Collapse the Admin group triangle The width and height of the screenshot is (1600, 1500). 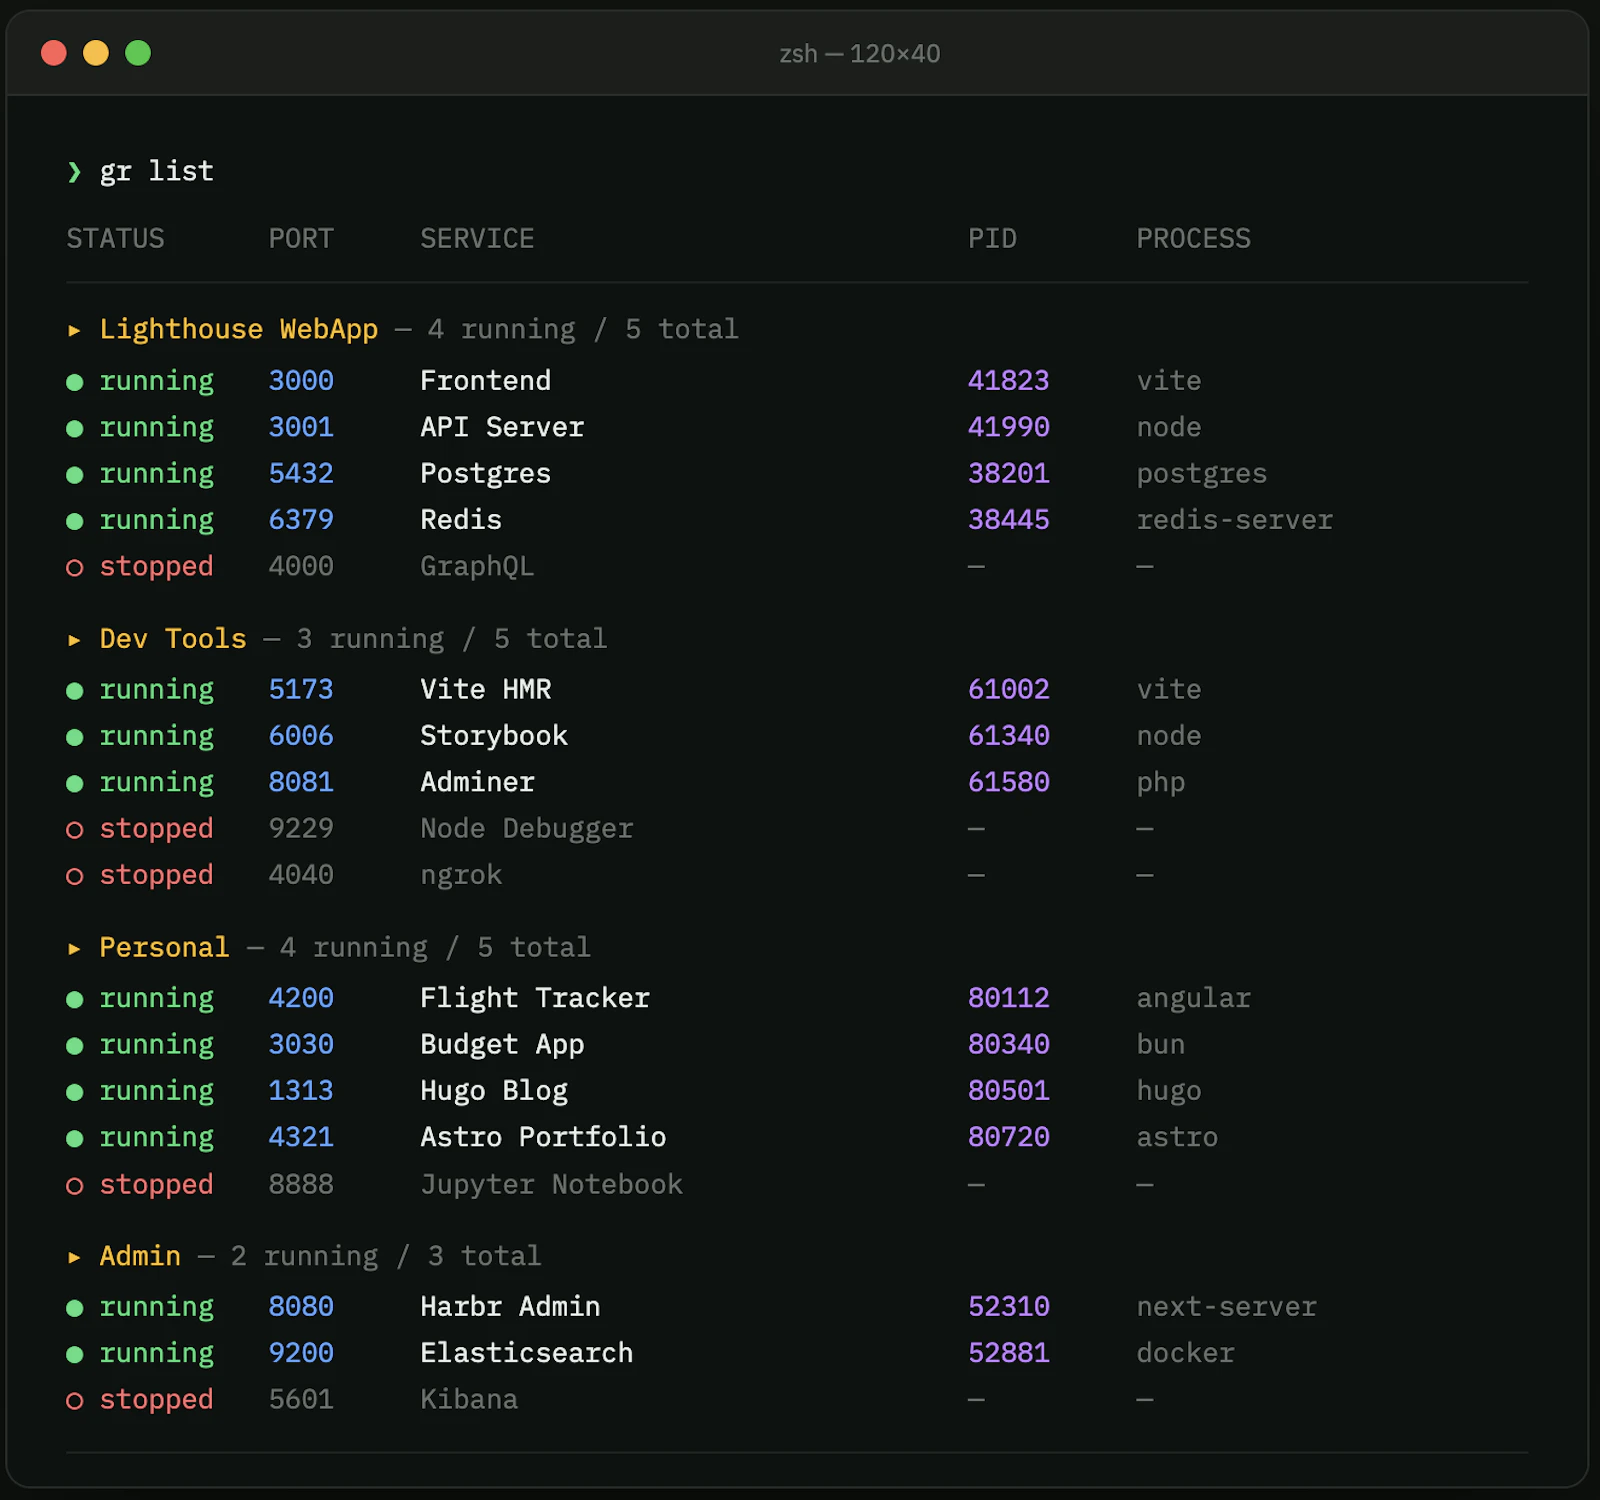[x=74, y=1257]
